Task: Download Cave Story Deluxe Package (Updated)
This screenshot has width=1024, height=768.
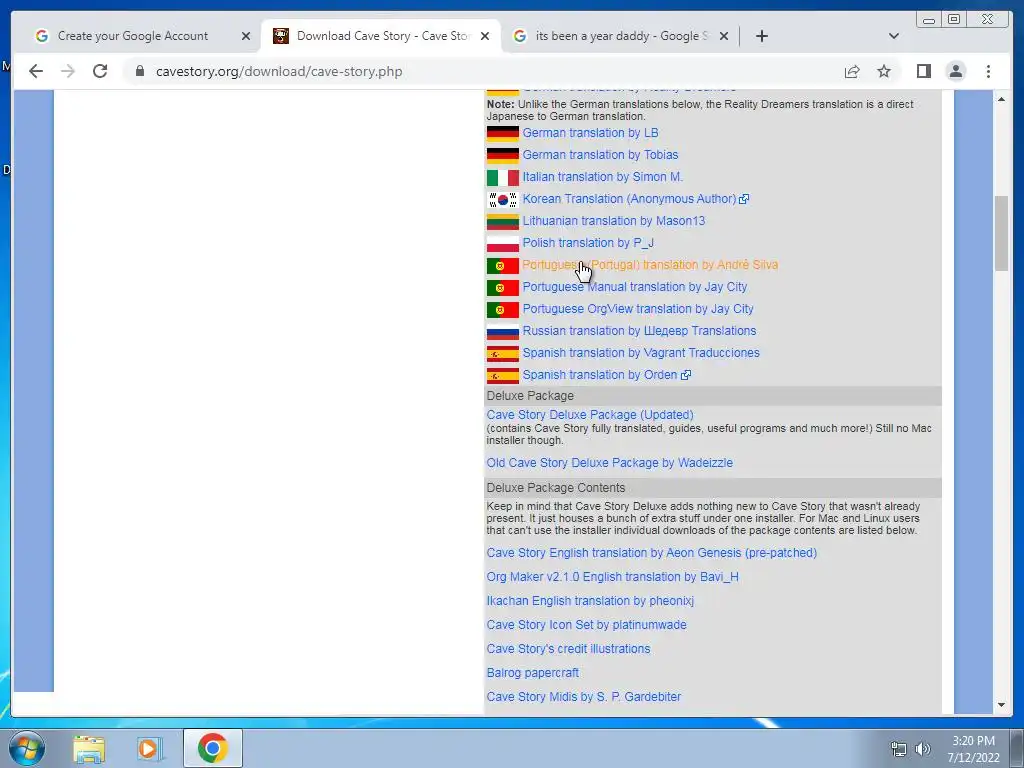Action: 590,415
